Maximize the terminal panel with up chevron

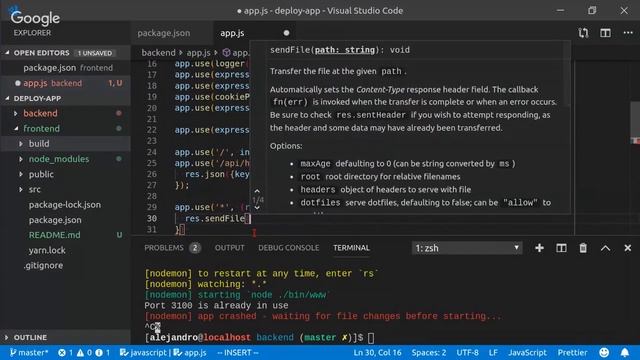(x=605, y=248)
